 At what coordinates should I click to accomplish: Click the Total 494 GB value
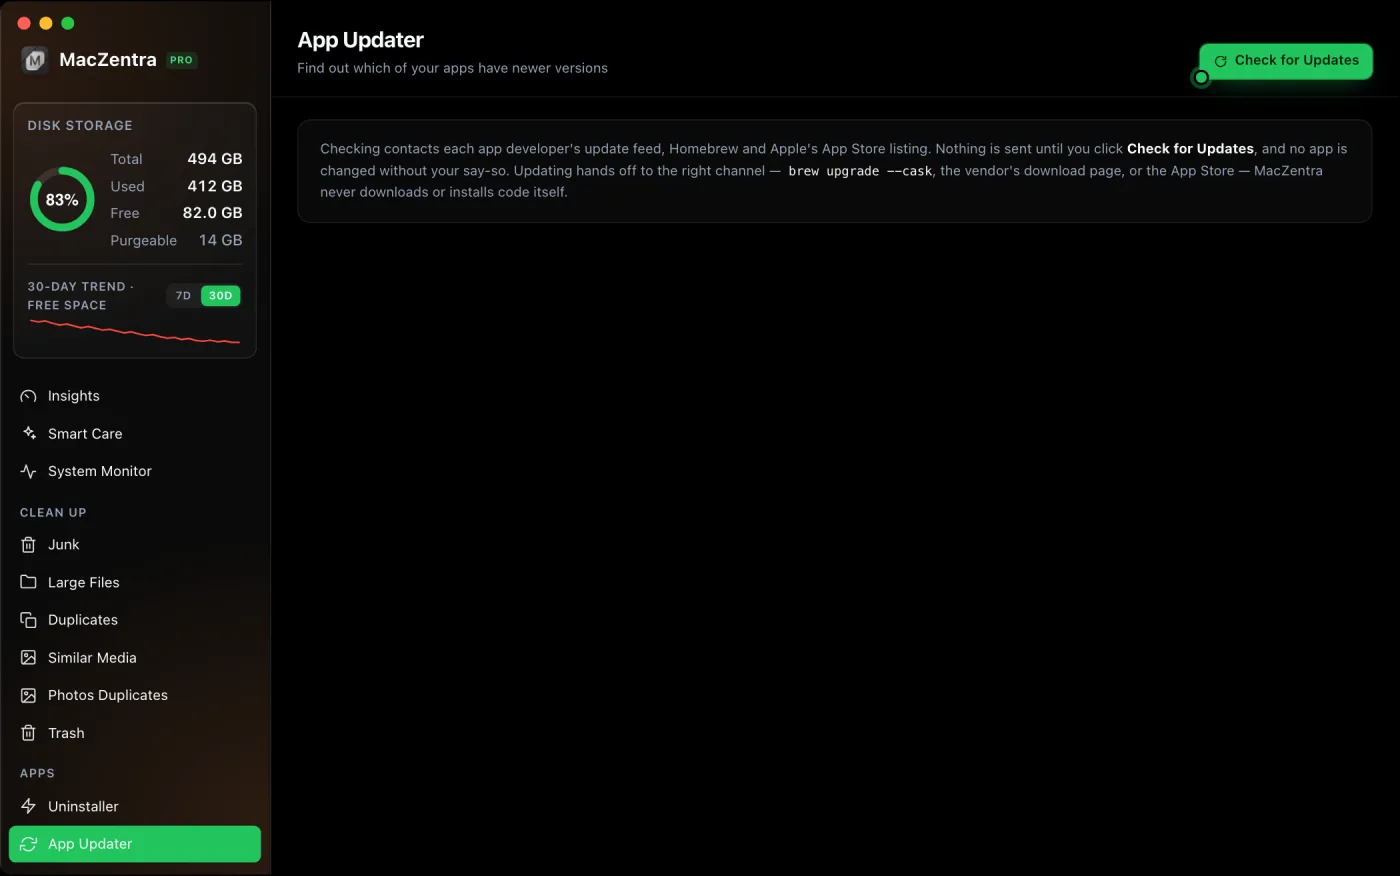click(x=214, y=159)
